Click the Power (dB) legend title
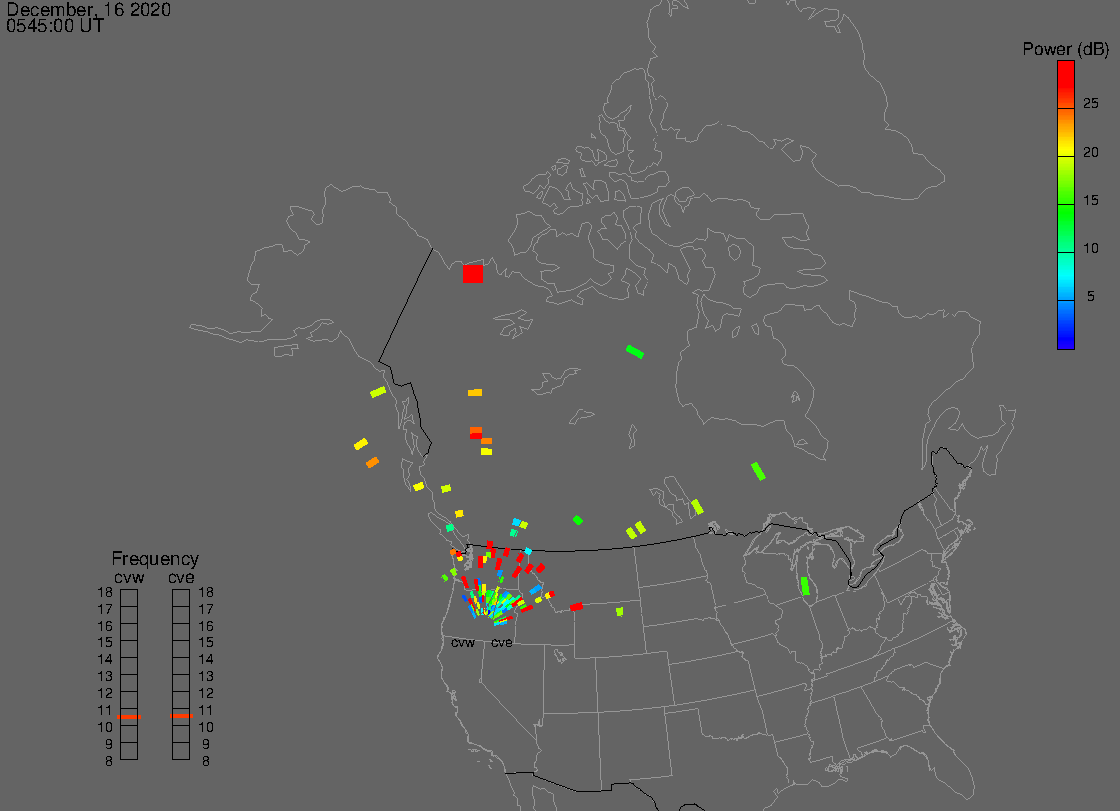Image resolution: width=1120 pixels, height=811 pixels. 1065,49
